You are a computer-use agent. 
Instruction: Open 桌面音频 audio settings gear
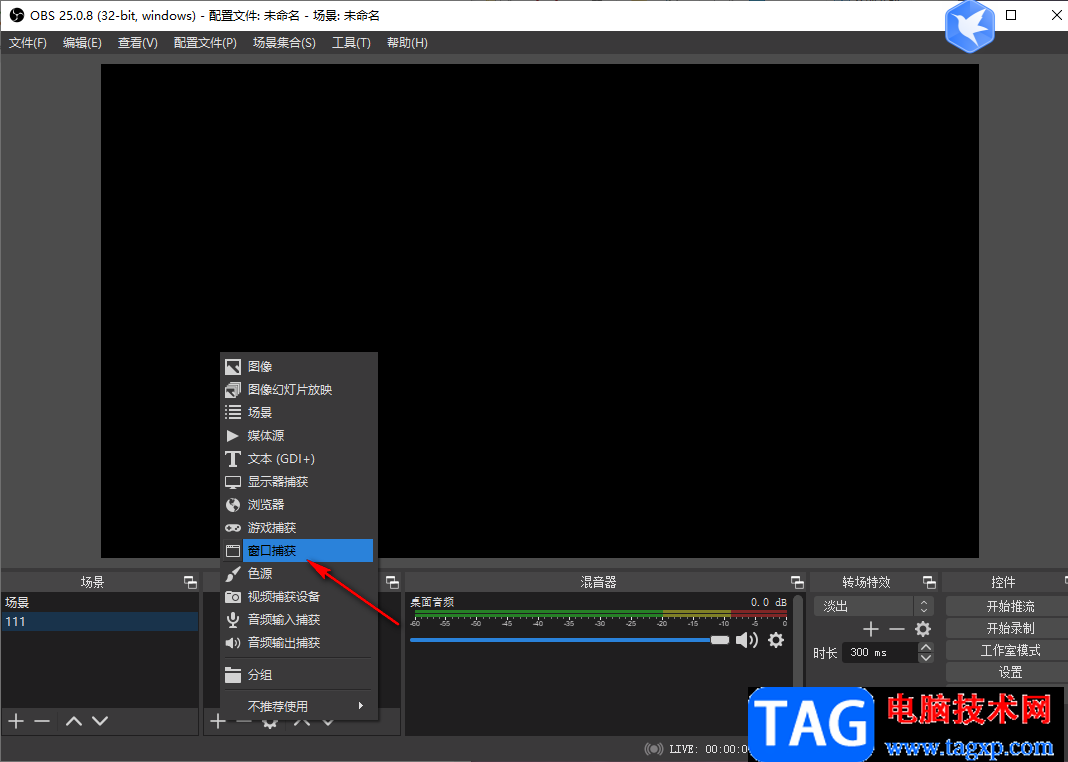tap(776, 640)
